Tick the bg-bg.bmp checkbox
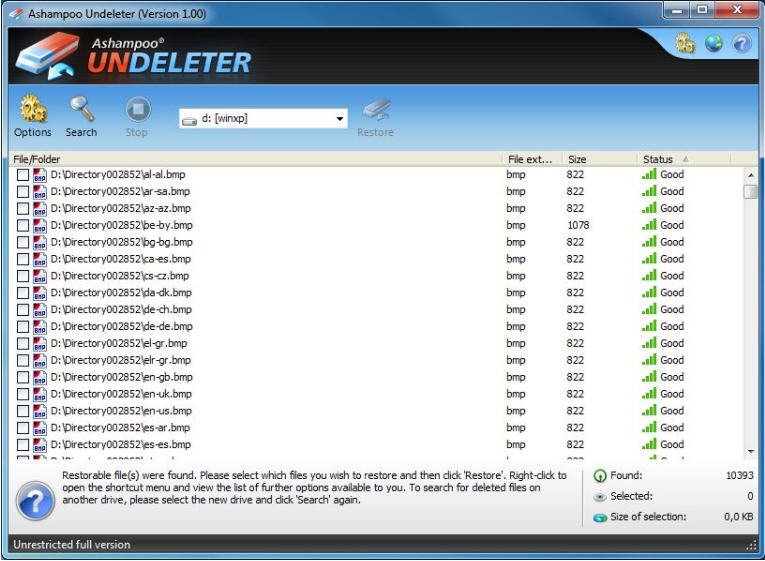 [x=23, y=242]
